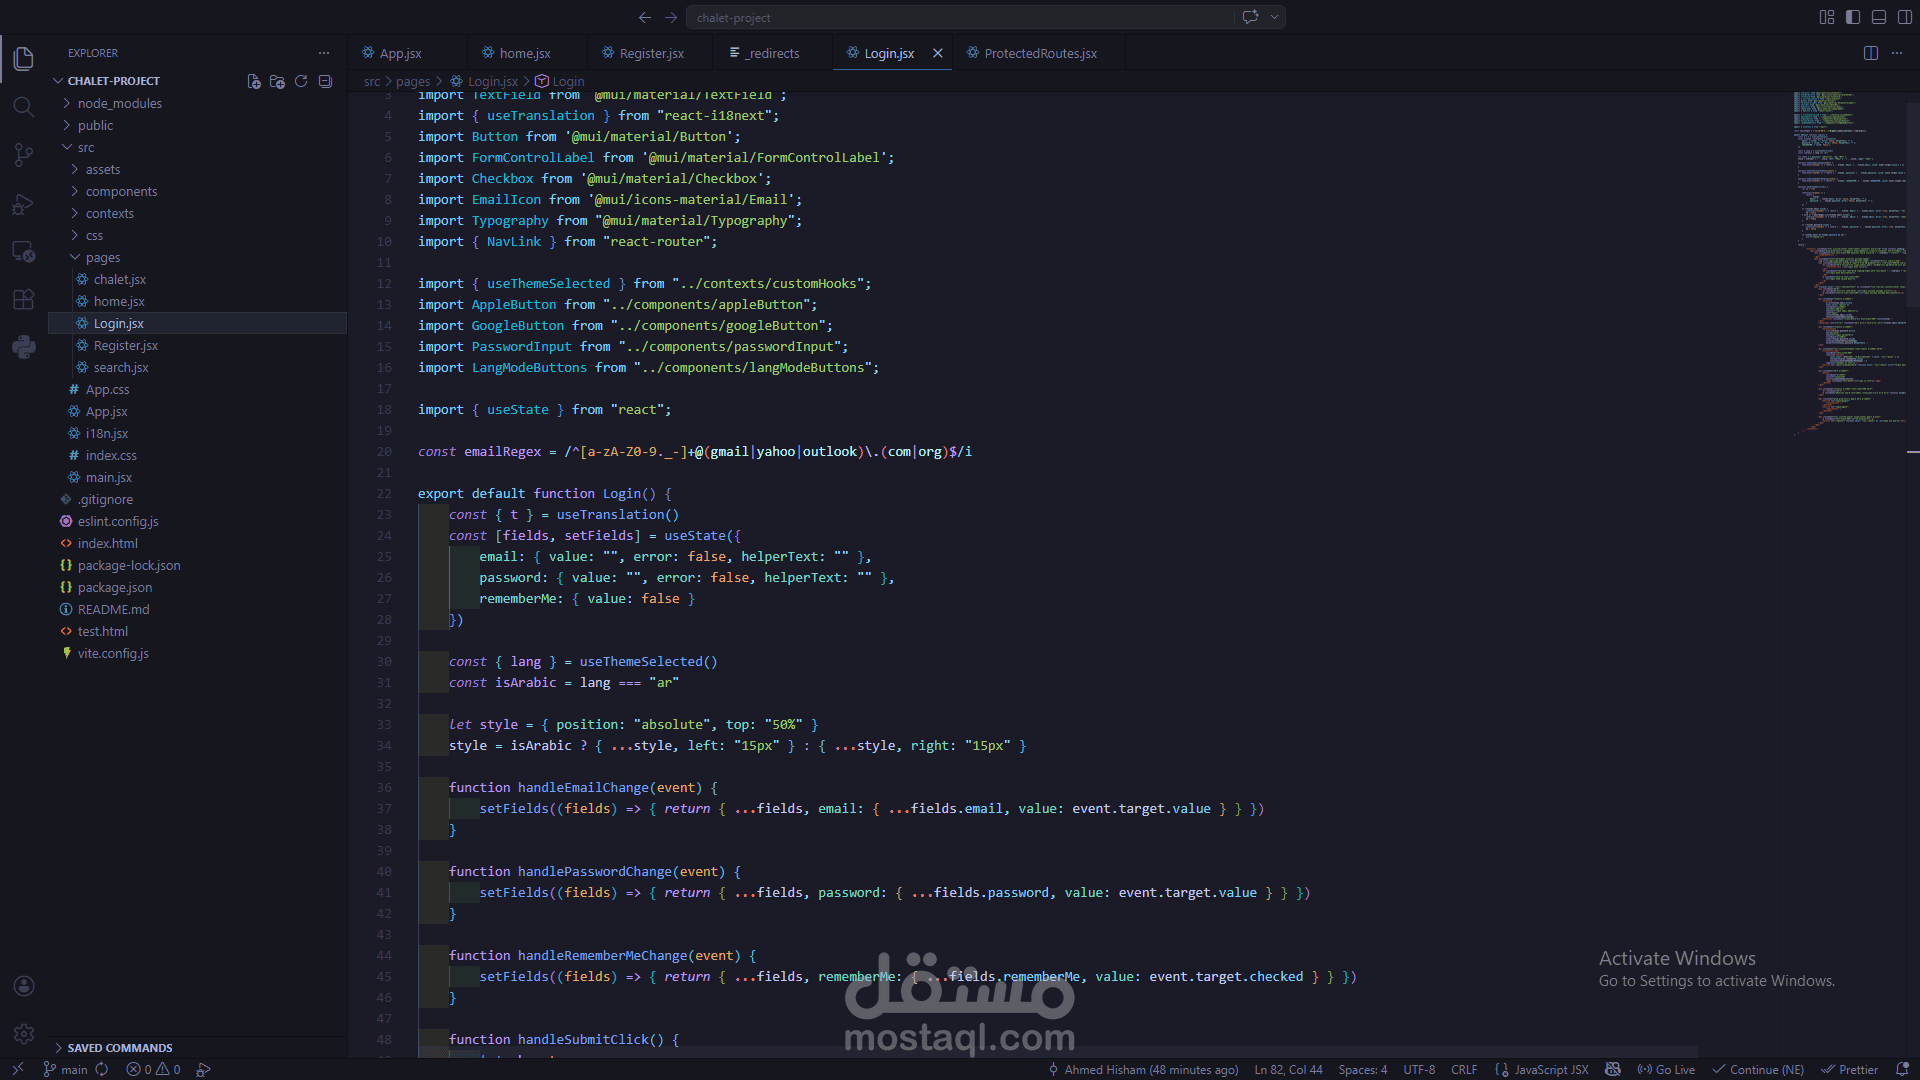1920x1080 pixels.
Task: Click Ln 82, Col 44 position indicator
Action: [1288, 1069]
